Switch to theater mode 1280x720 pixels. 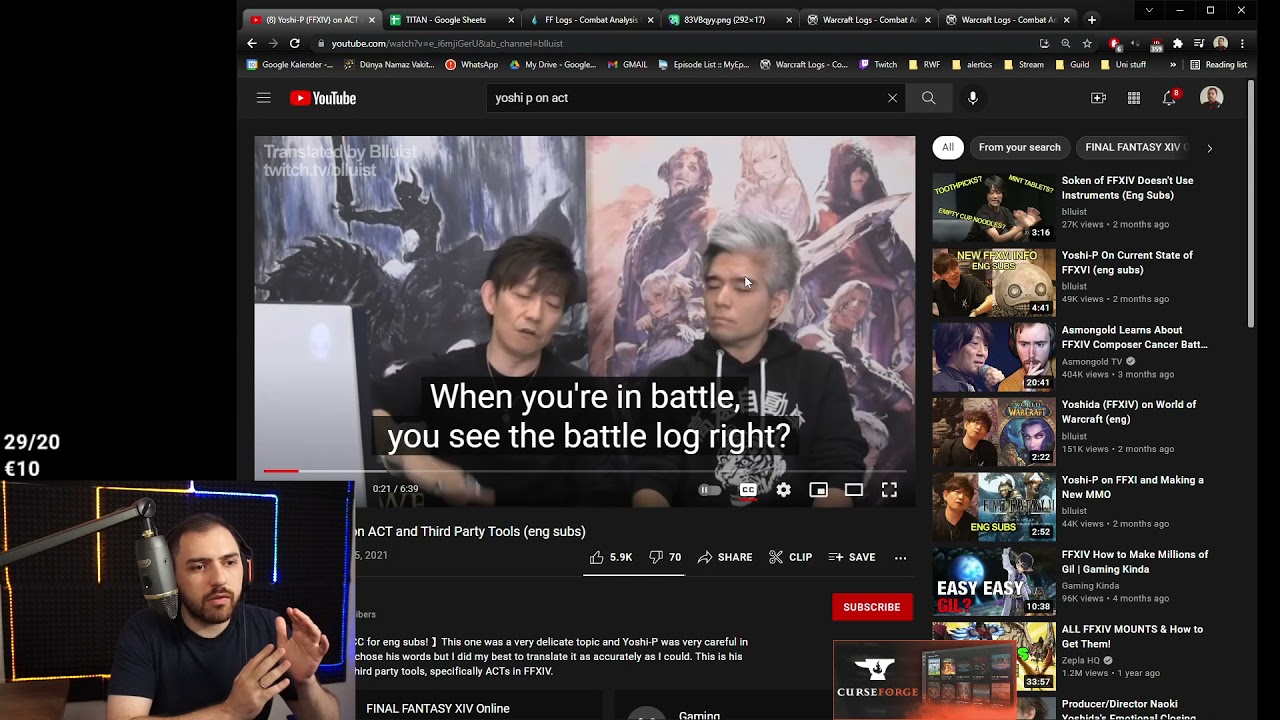(853, 490)
